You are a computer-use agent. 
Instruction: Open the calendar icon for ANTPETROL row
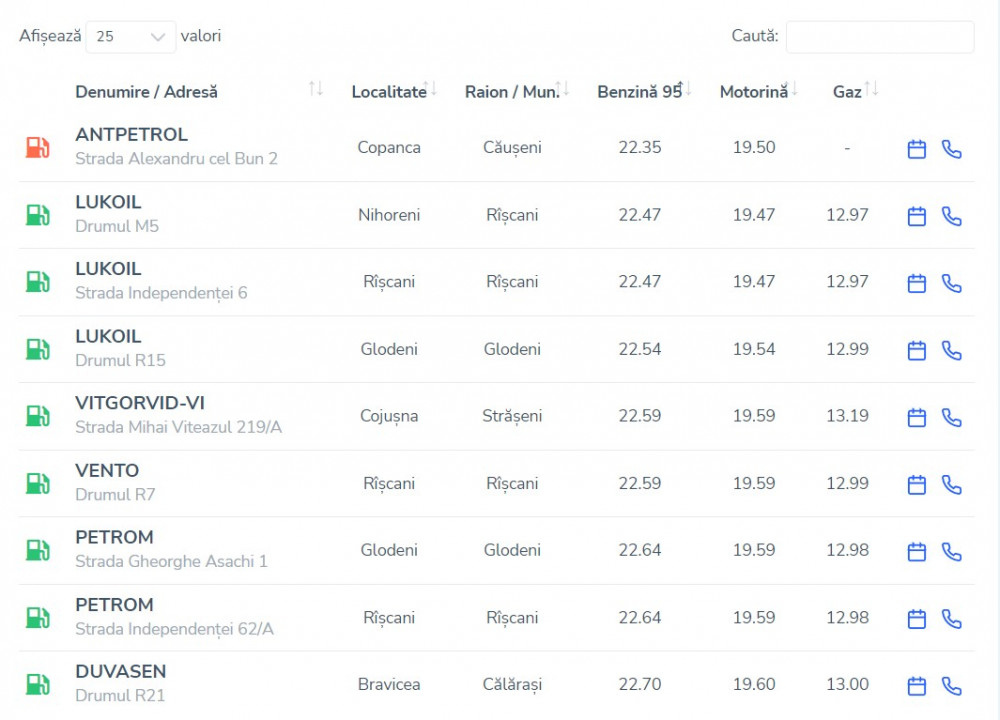916,149
